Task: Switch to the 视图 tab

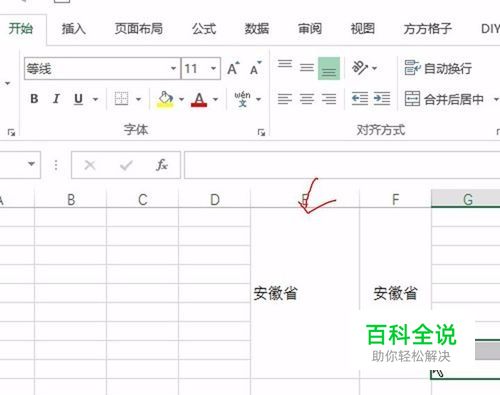Action: click(x=363, y=29)
